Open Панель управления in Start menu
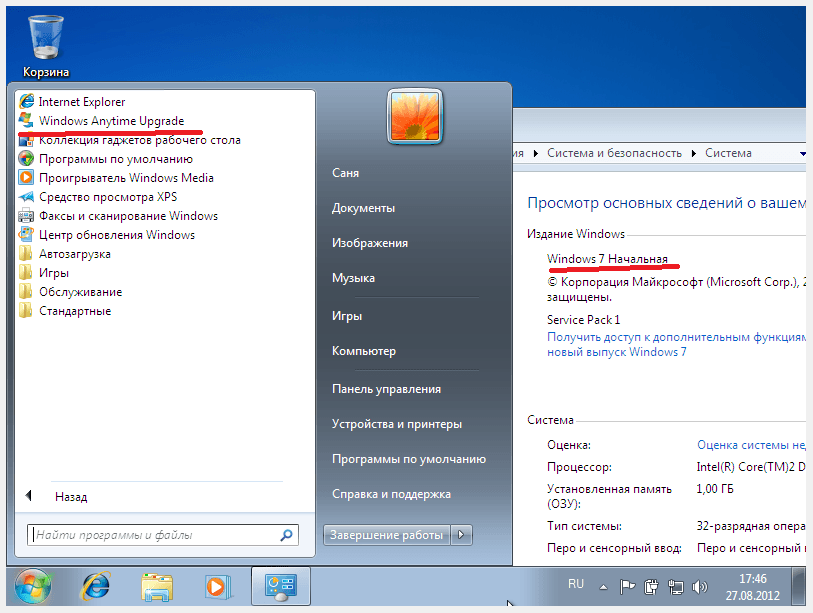 click(386, 389)
